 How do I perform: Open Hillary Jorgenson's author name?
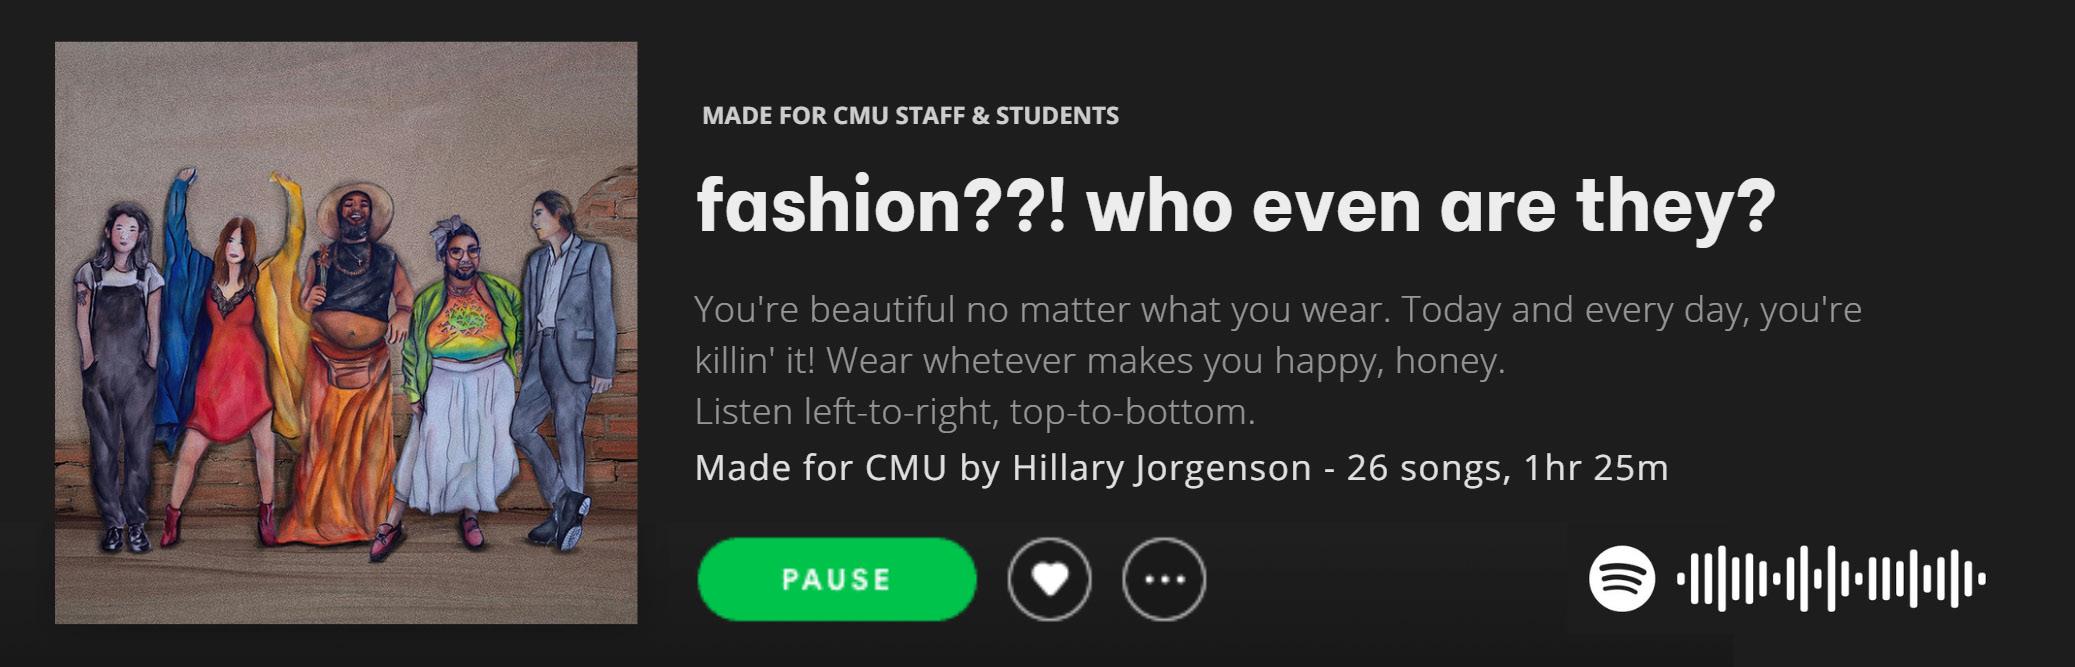point(1161,468)
